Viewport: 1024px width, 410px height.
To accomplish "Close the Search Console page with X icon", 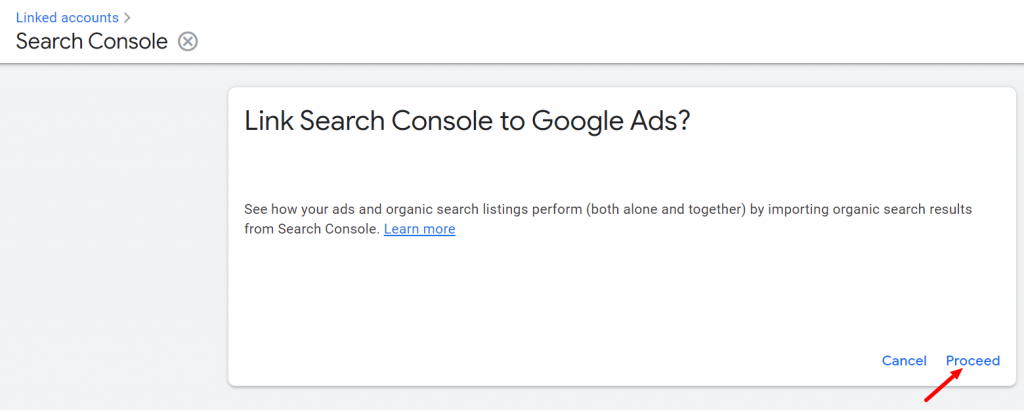I will pos(188,42).
